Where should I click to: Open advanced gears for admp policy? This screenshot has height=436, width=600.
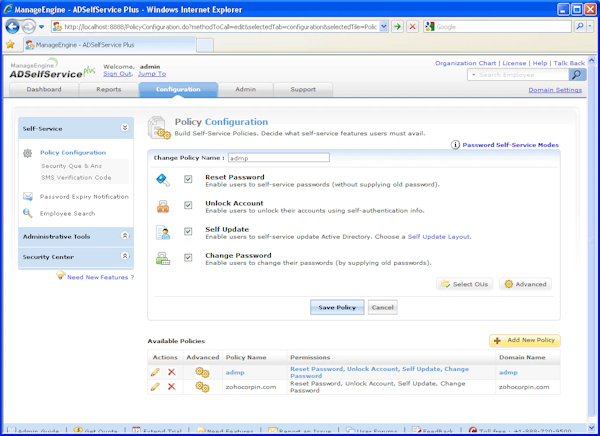click(202, 372)
